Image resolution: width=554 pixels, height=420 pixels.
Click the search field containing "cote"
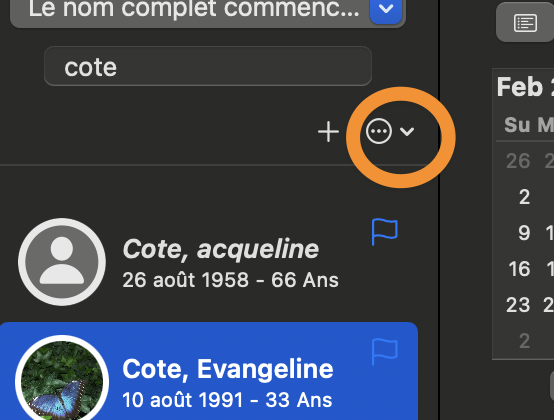[208, 66]
